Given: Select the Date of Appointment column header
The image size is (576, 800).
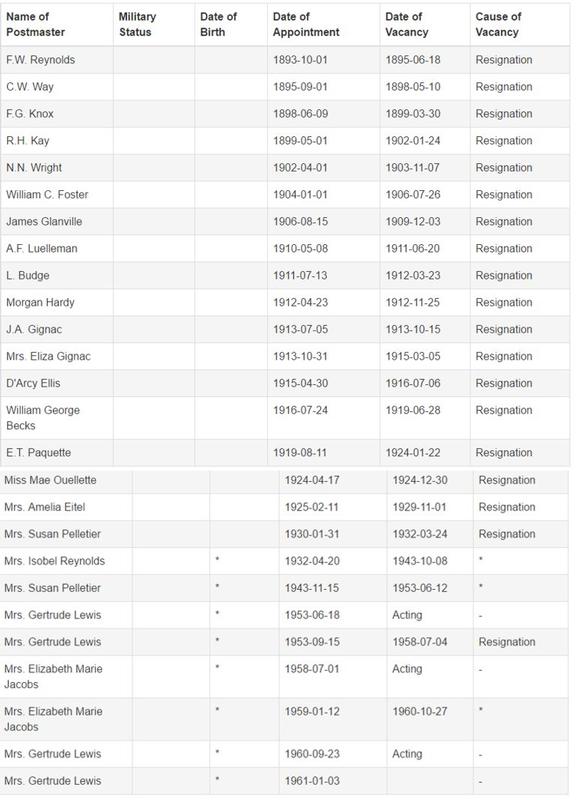Looking at the screenshot, I should point(306,24).
